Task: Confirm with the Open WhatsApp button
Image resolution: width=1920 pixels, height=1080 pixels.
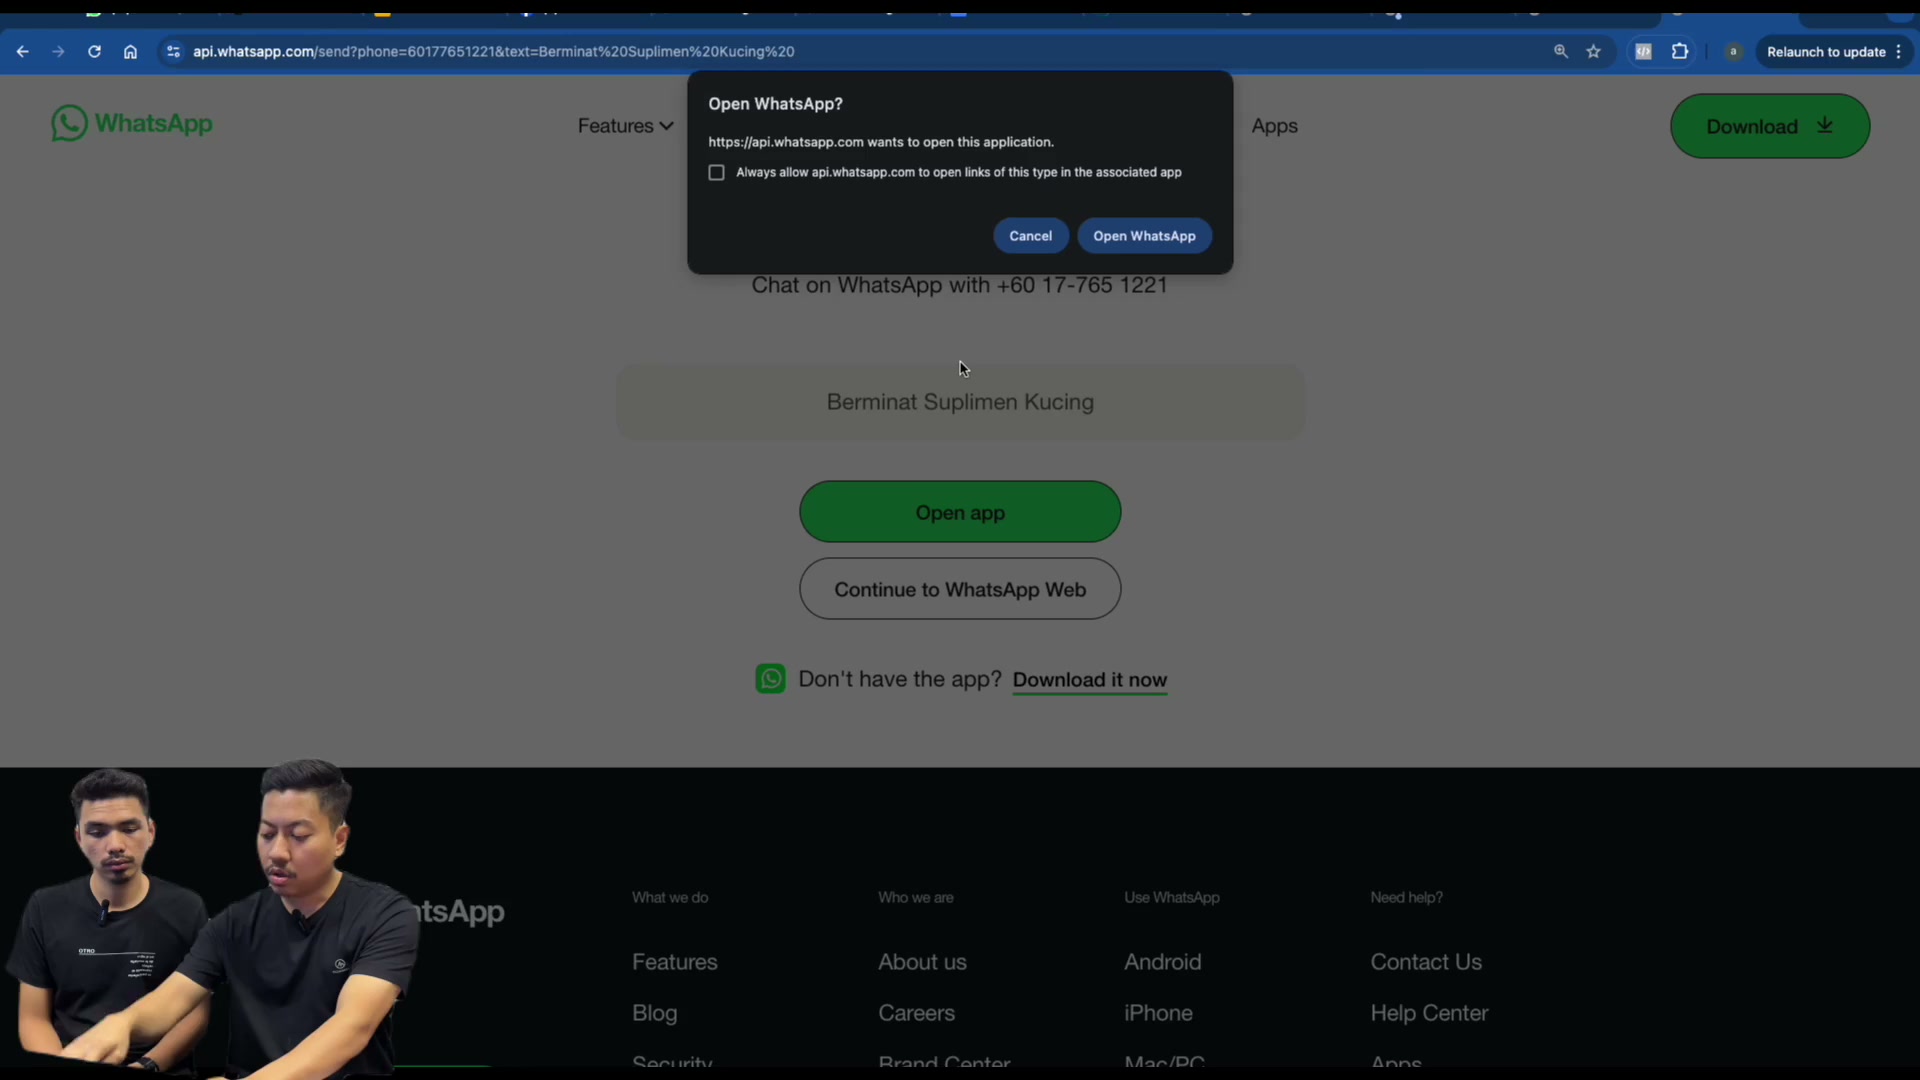Action: coord(1144,236)
